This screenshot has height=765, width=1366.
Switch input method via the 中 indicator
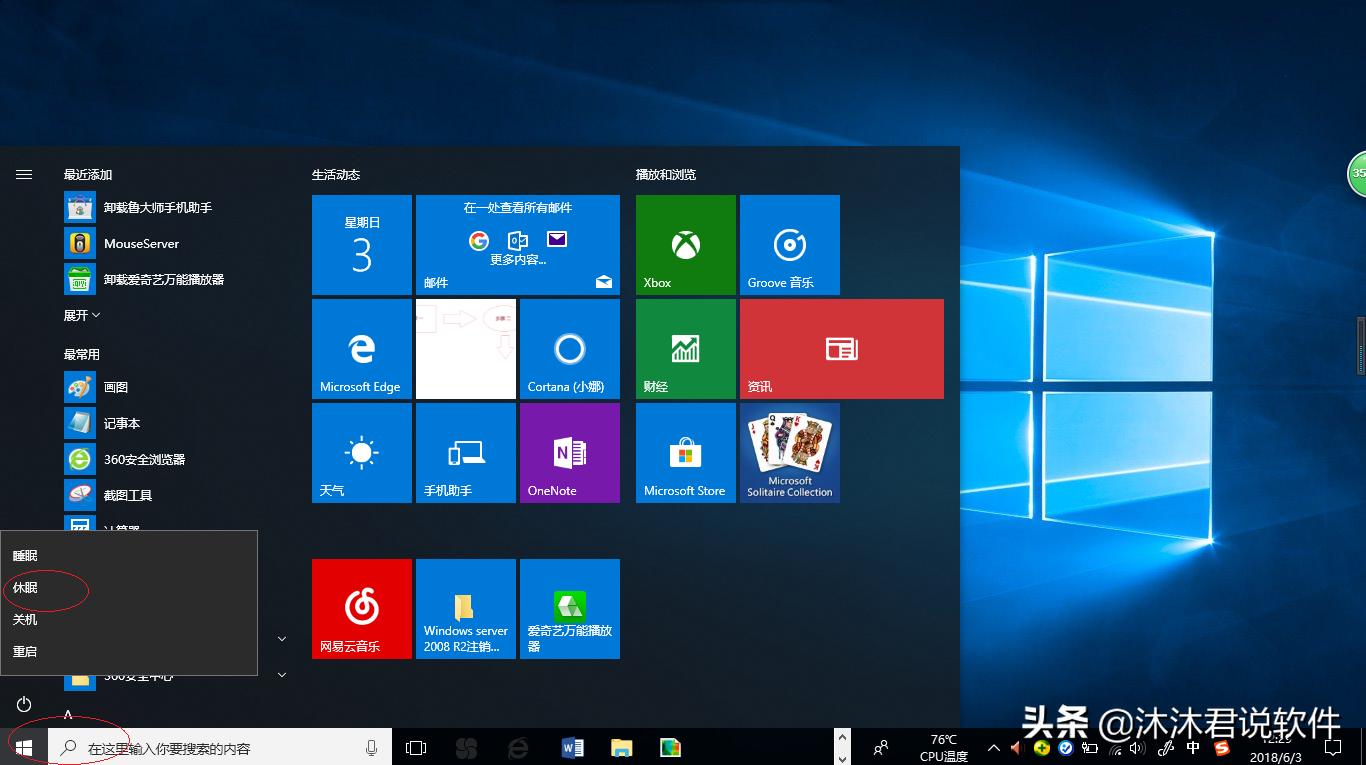tap(1192, 747)
